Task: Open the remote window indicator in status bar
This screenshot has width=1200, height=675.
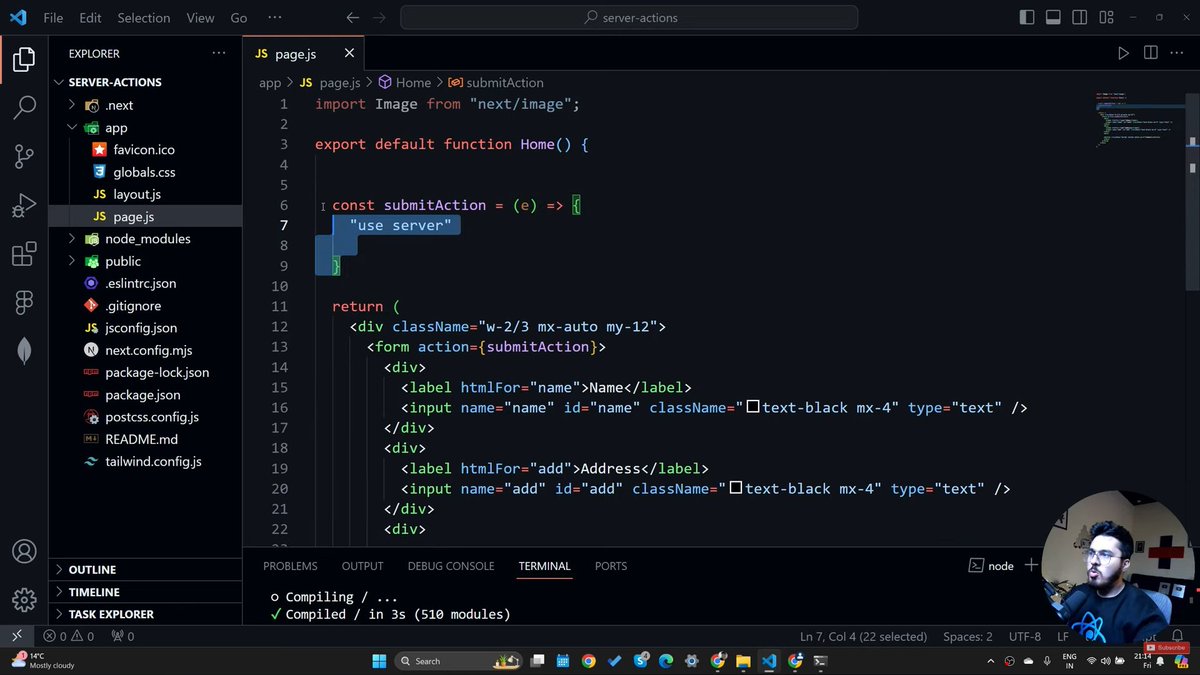Action: 16,636
